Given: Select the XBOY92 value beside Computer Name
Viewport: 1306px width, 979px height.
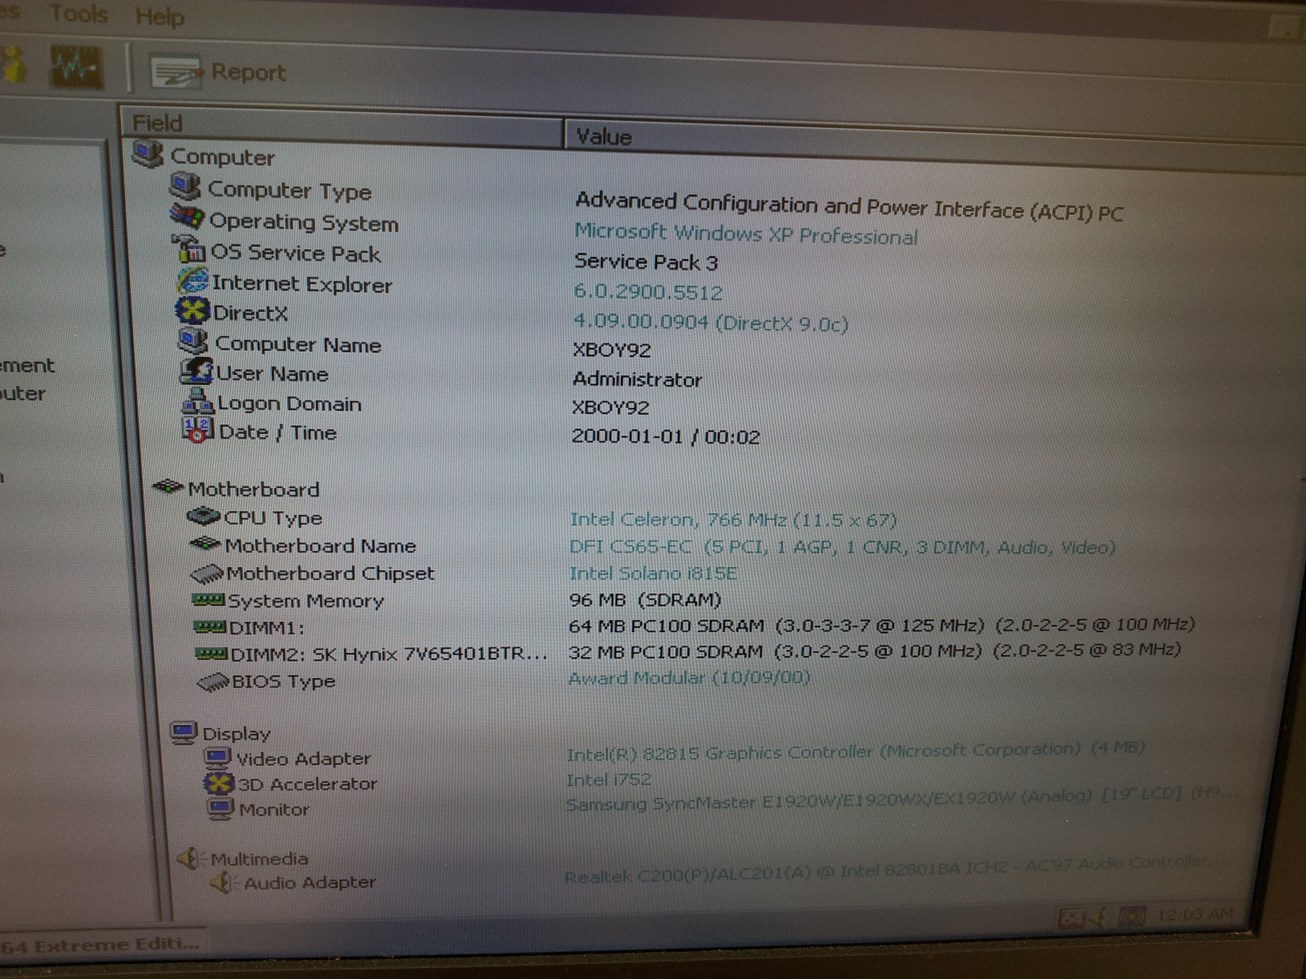Looking at the screenshot, I should tap(611, 349).
